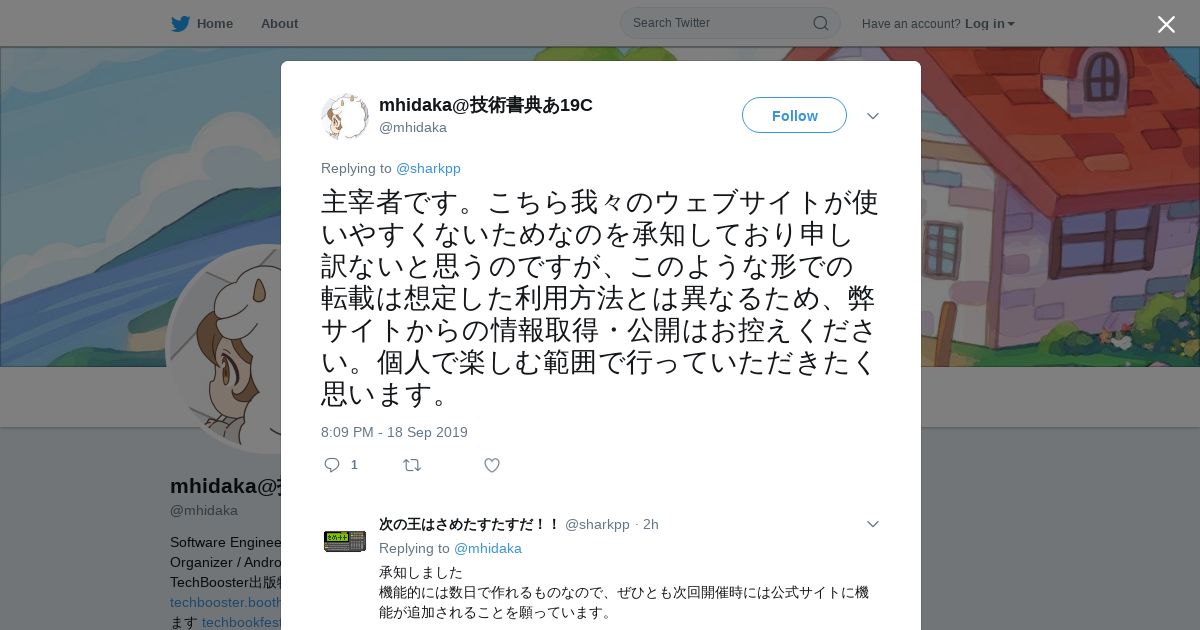
Task: Expand the sharkpp reply options chevron
Action: pos(873,524)
